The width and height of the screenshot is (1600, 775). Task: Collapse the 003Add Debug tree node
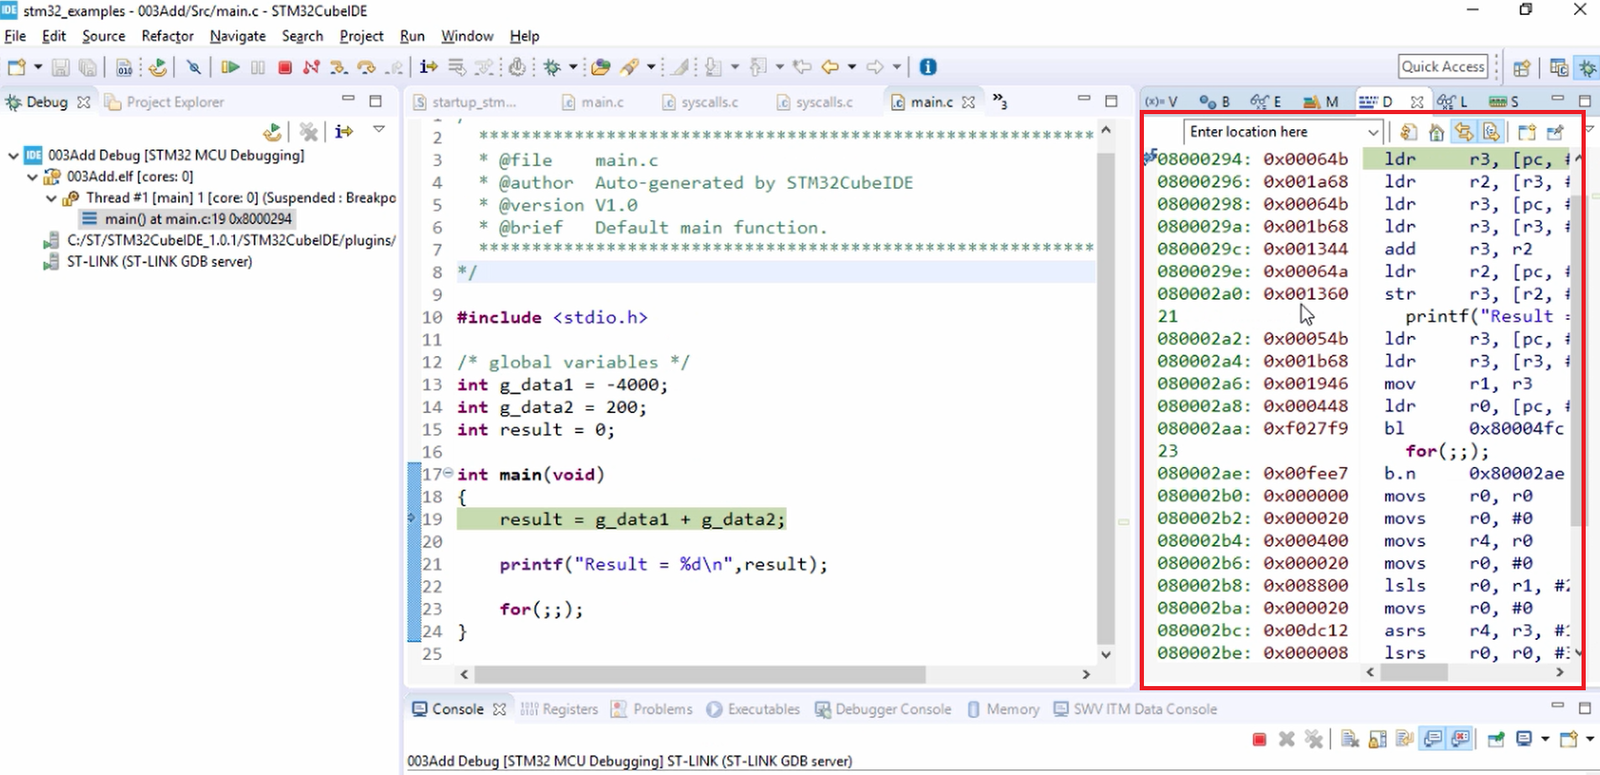[13, 155]
